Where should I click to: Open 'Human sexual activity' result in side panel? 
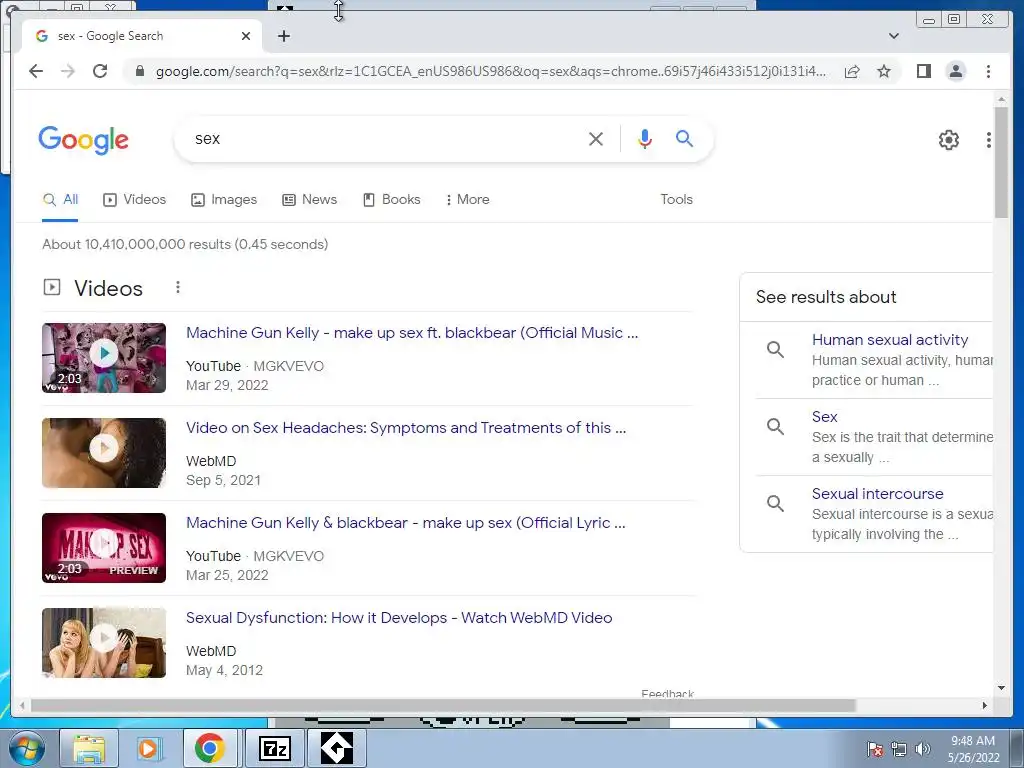pyautogui.click(x=889, y=340)
